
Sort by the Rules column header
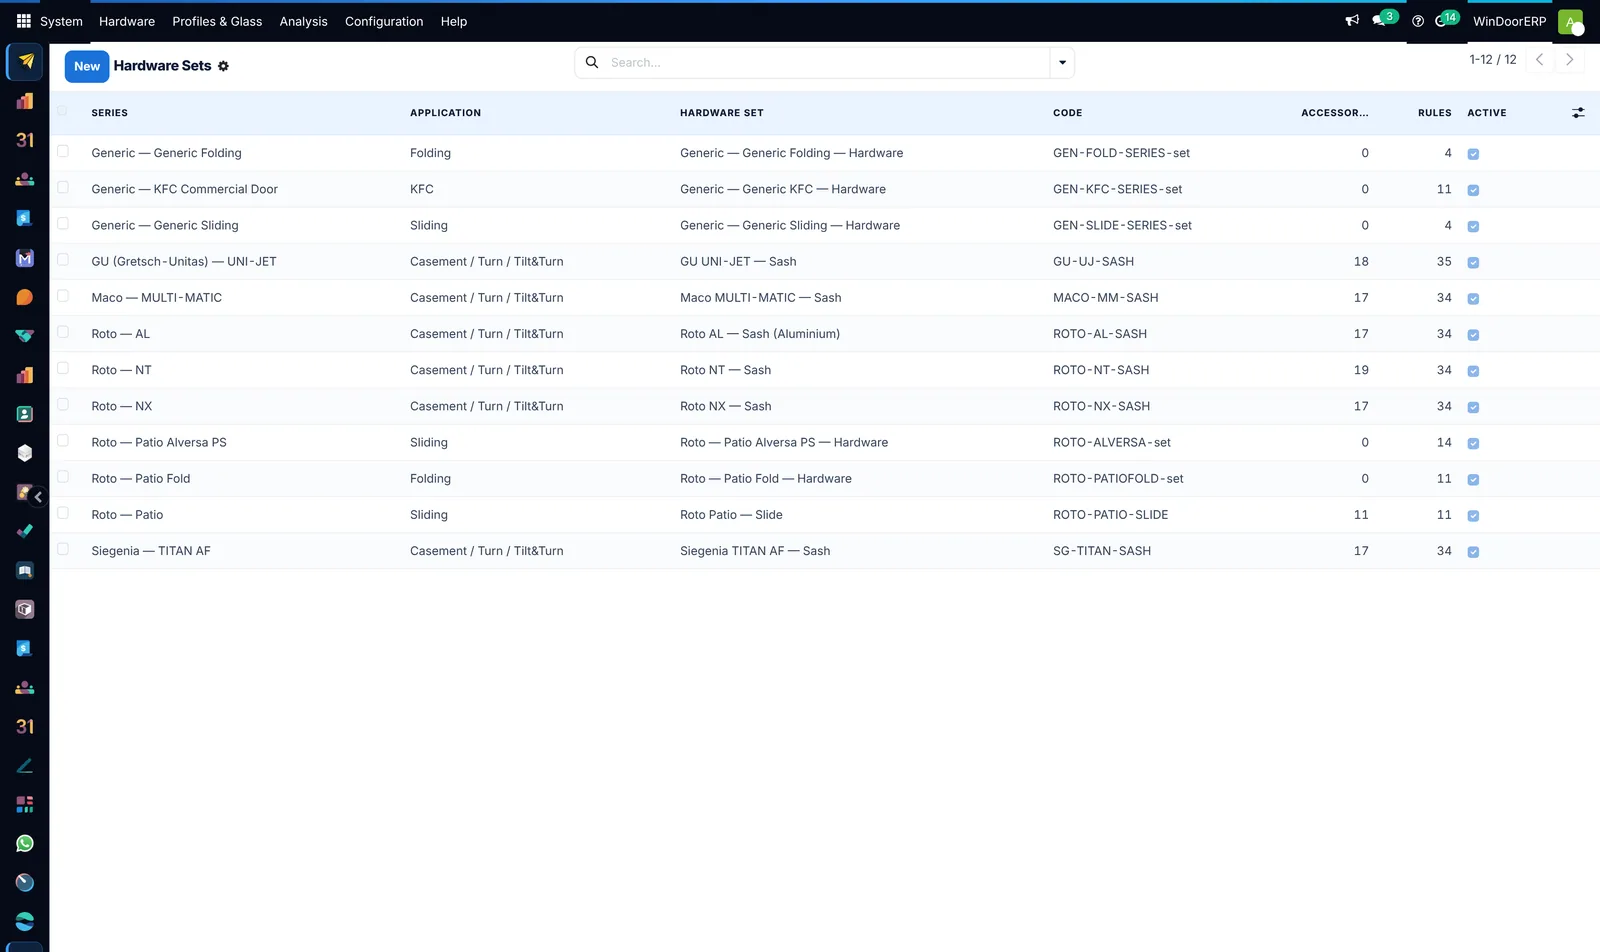coord(1435,113)
